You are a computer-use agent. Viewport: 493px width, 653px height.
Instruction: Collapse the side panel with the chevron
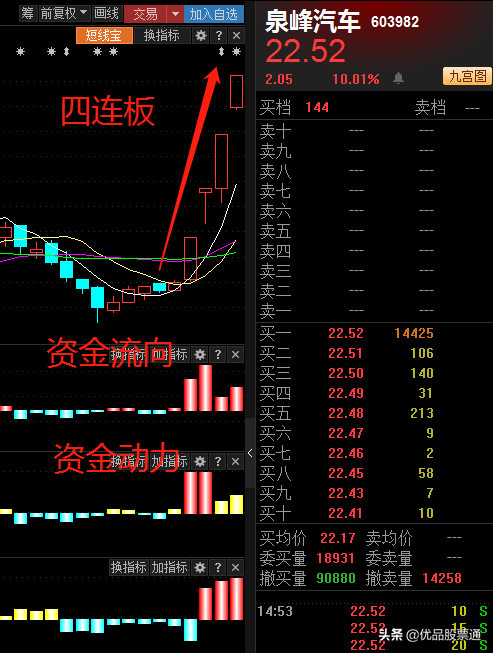(x=250, y=453)
